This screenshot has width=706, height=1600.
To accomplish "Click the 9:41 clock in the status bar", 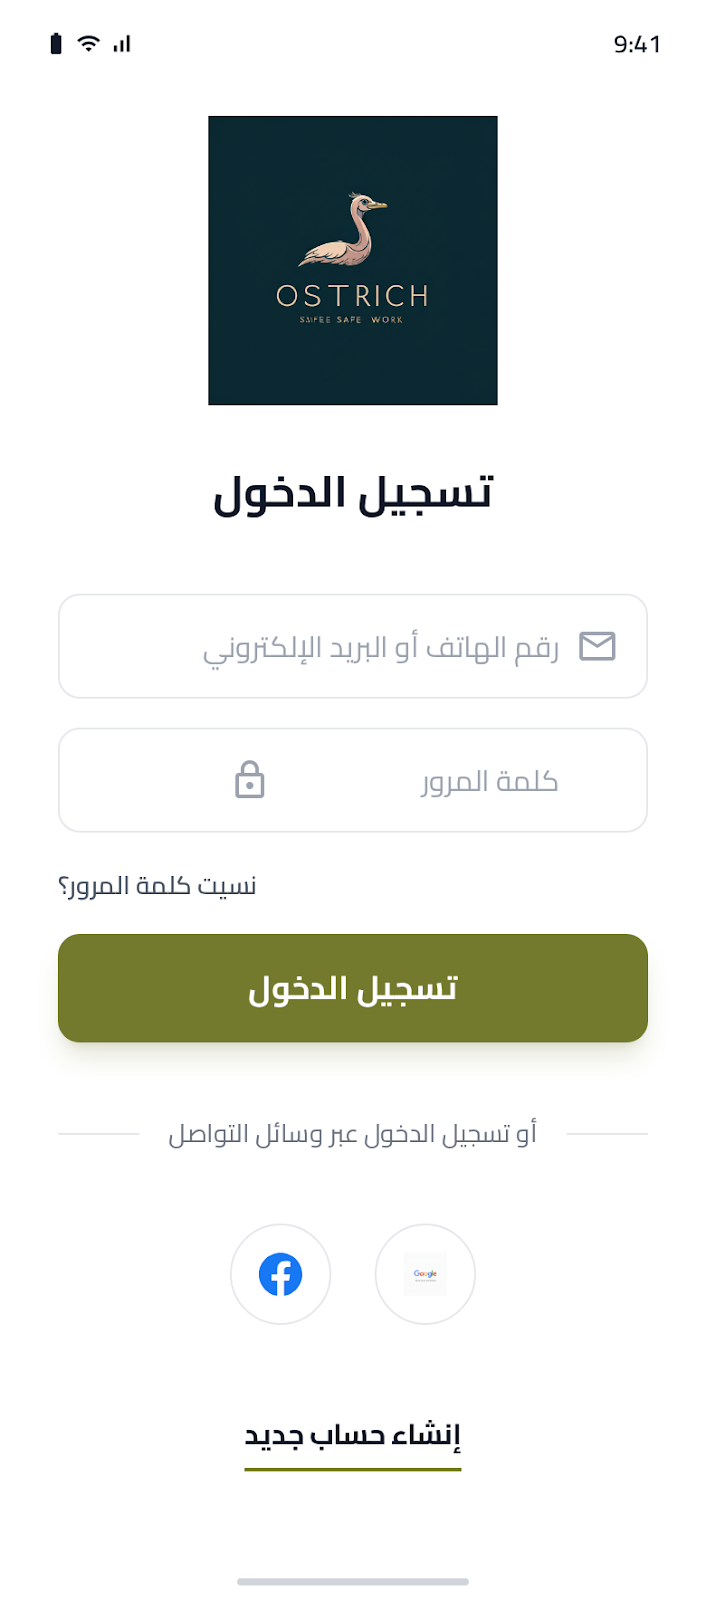I will (x=637, y=44).
